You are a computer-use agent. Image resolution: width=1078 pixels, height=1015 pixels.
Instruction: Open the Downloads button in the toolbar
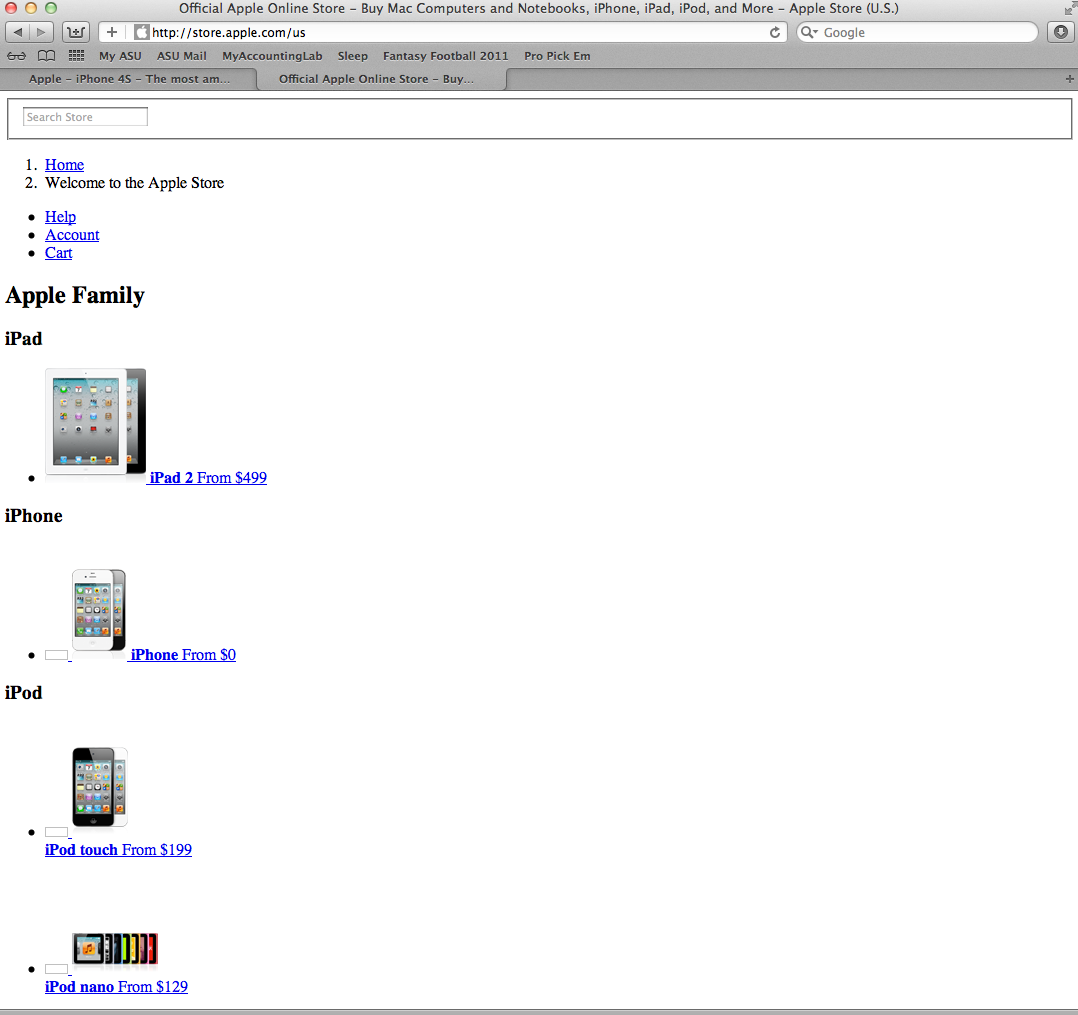coord(1061,32)
